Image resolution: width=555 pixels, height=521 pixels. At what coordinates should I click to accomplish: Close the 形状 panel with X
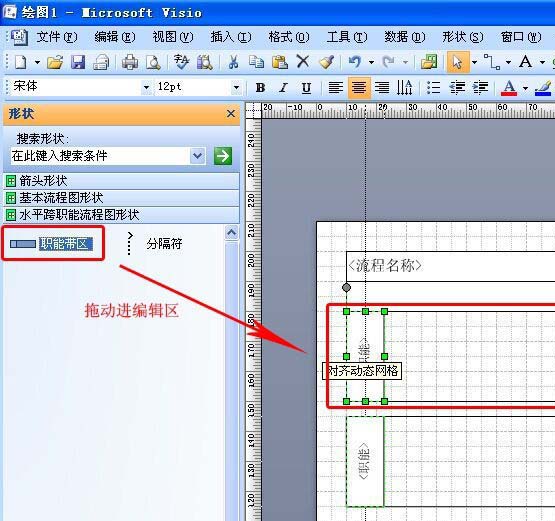(231, 114)
